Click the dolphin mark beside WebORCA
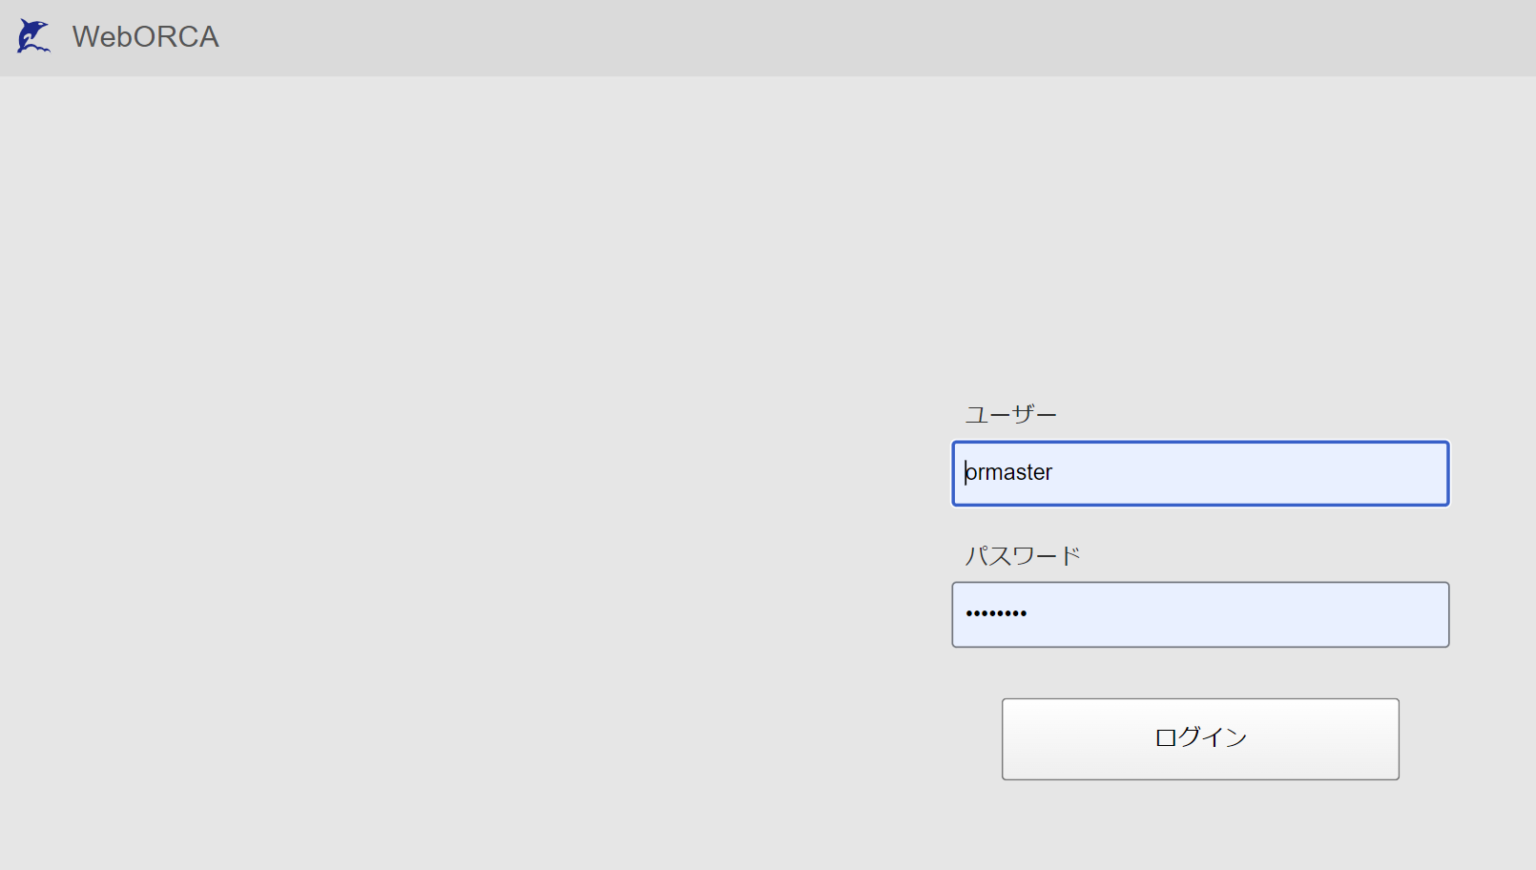Image resolution: width=1536 pixels, height=870 pixels. [x=32, y=36]
